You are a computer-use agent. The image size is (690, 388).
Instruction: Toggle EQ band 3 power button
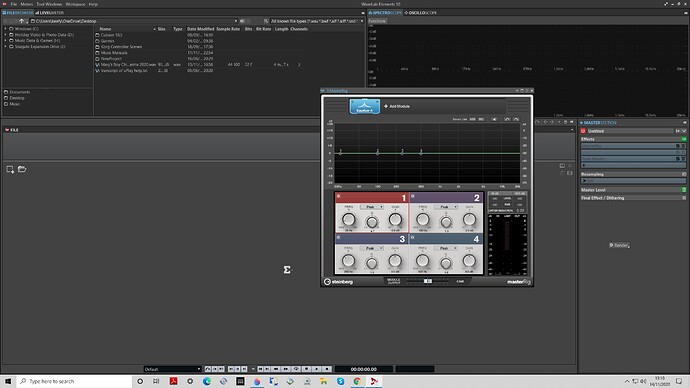pos(338,237)
